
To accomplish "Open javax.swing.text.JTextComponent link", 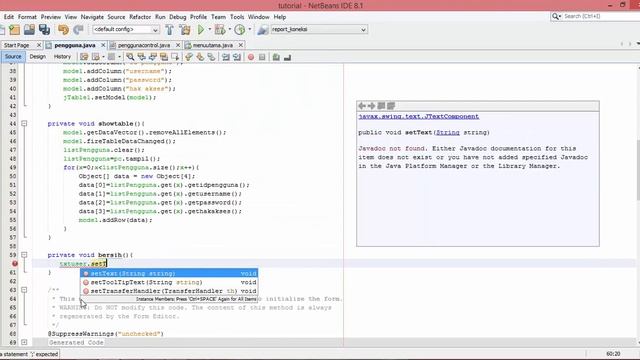I will coord(419,116).
